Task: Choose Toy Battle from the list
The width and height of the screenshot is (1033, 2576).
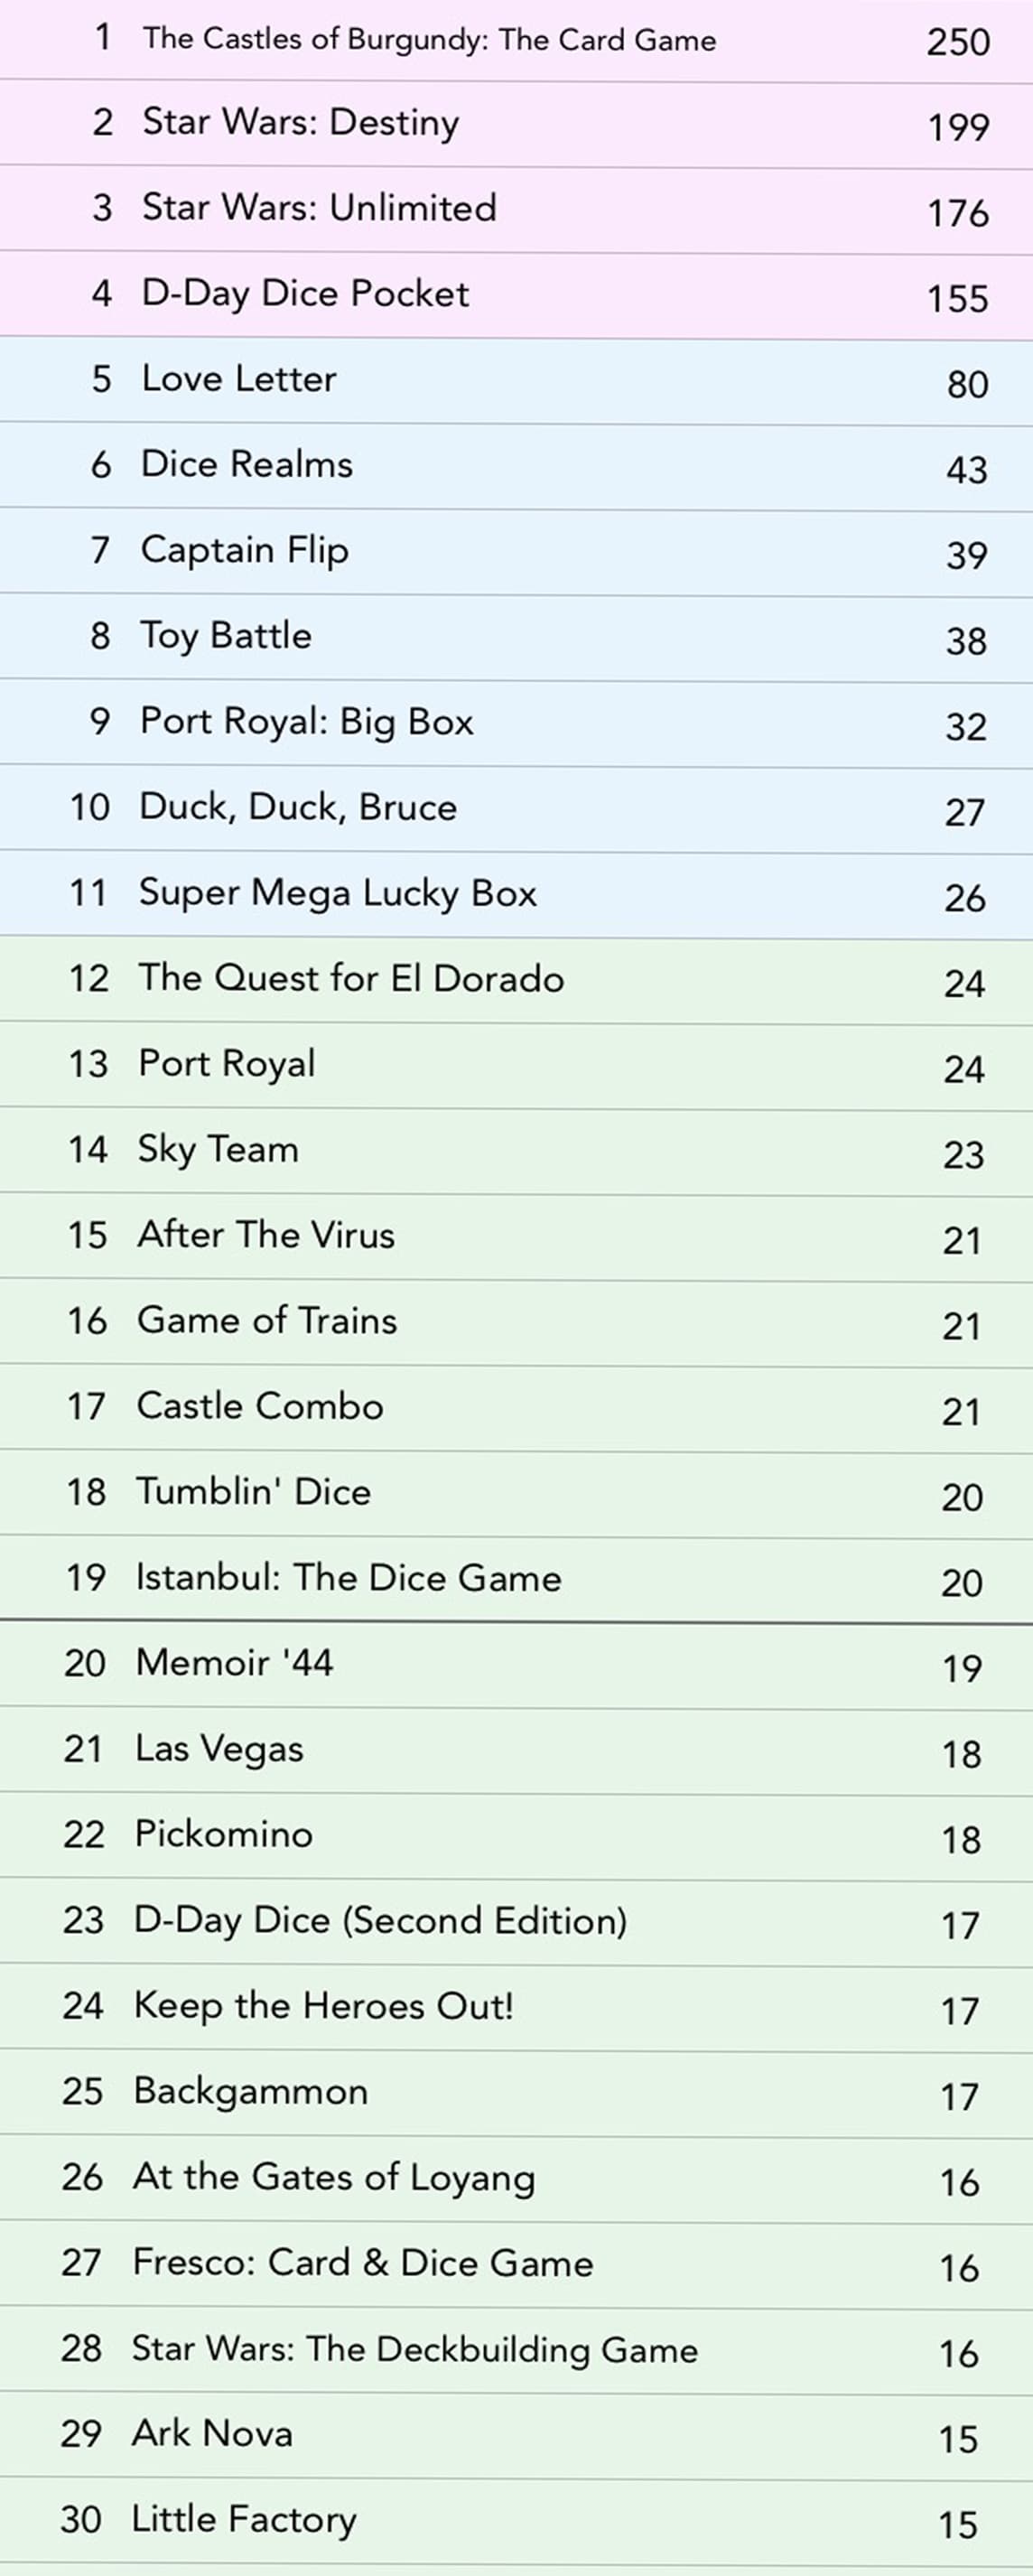Action: [226, 636]
